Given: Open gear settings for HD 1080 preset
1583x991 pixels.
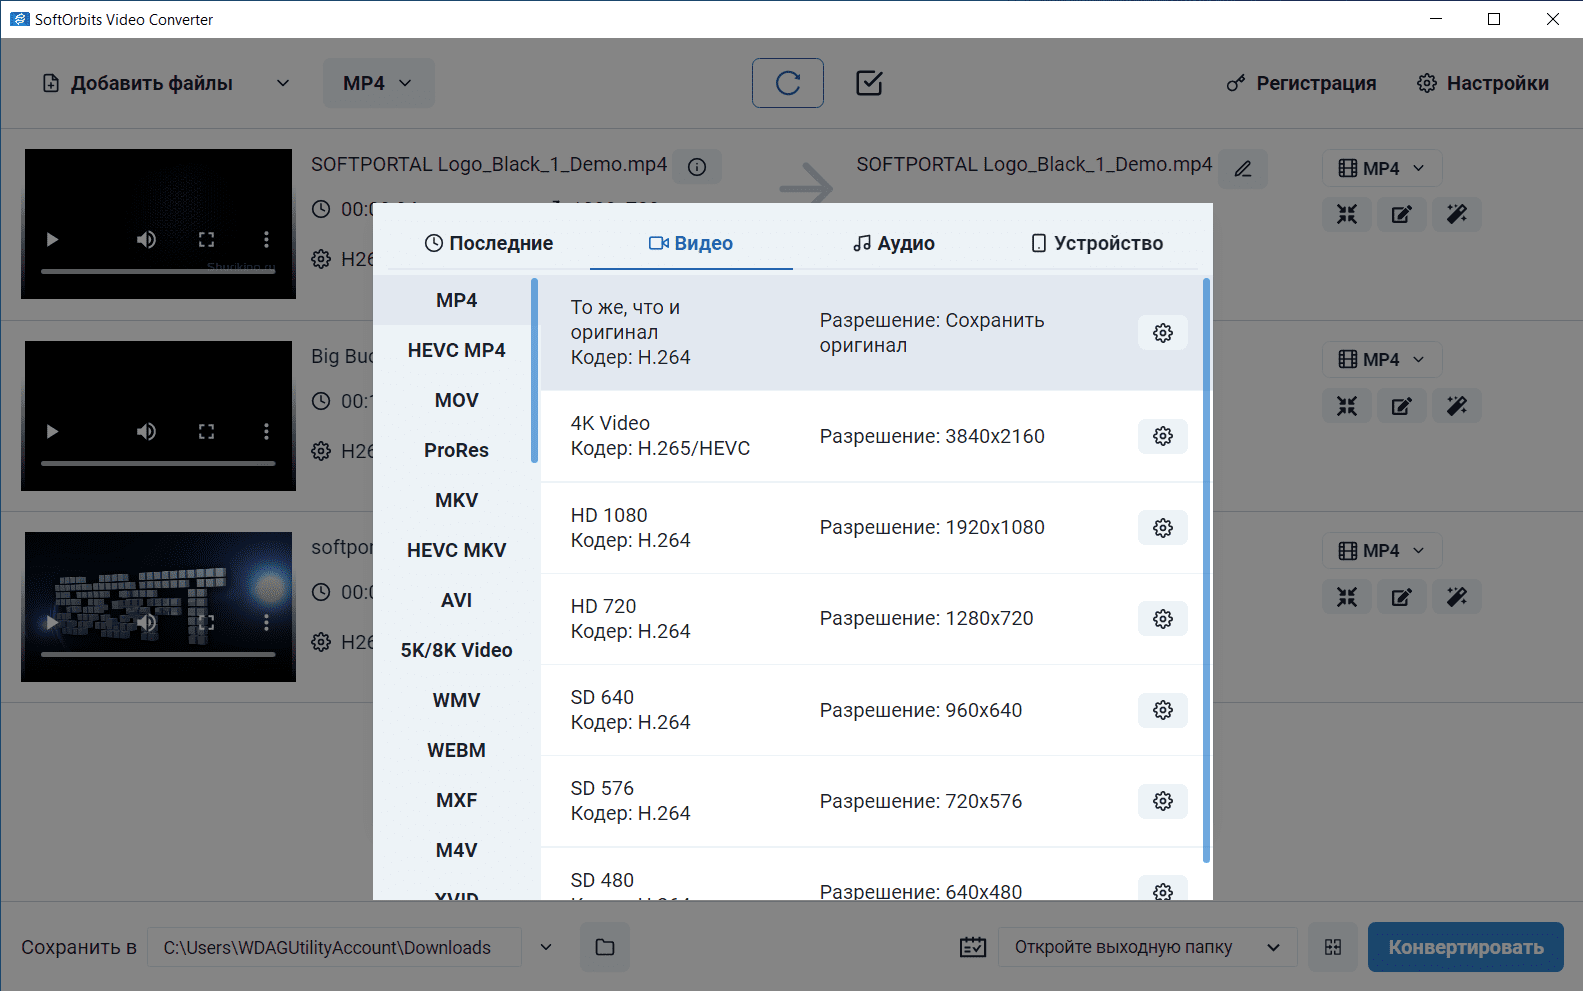Looking at the screenshot, I should (1162, 528).
